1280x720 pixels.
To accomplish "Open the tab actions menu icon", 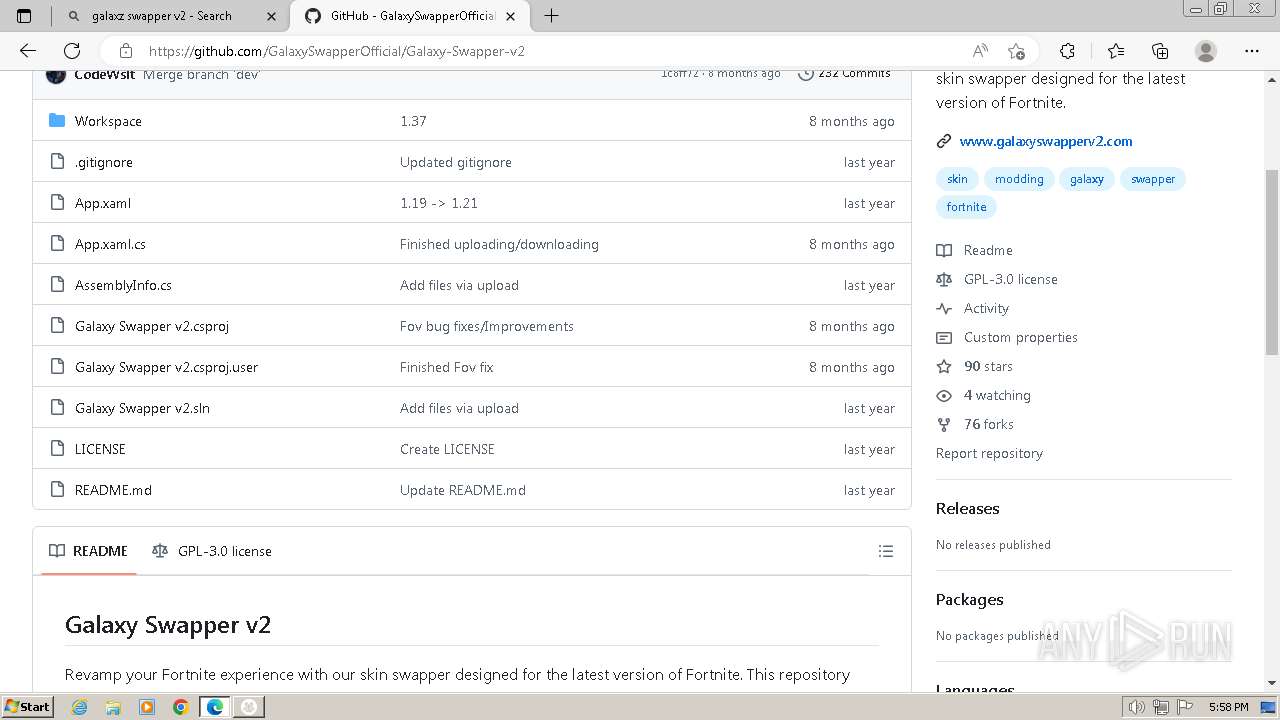I will click(x=24, y=16).
